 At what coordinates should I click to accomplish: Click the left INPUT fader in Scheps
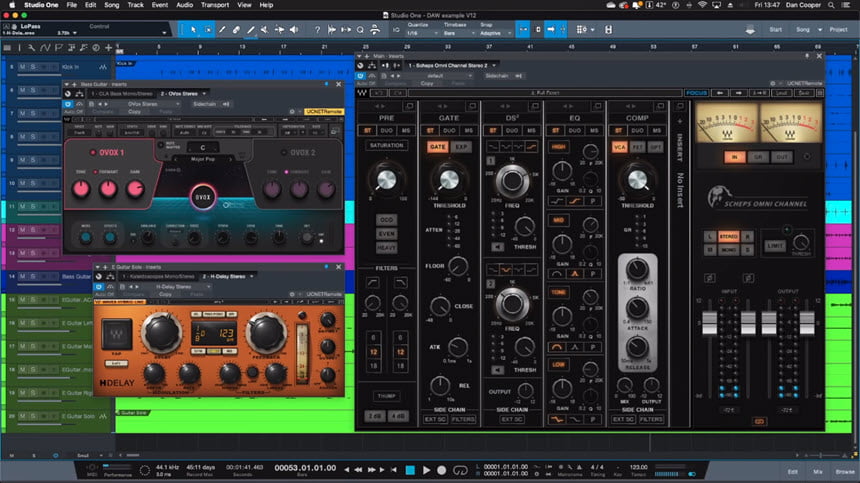pyautogui.click(x=709, y=322)
